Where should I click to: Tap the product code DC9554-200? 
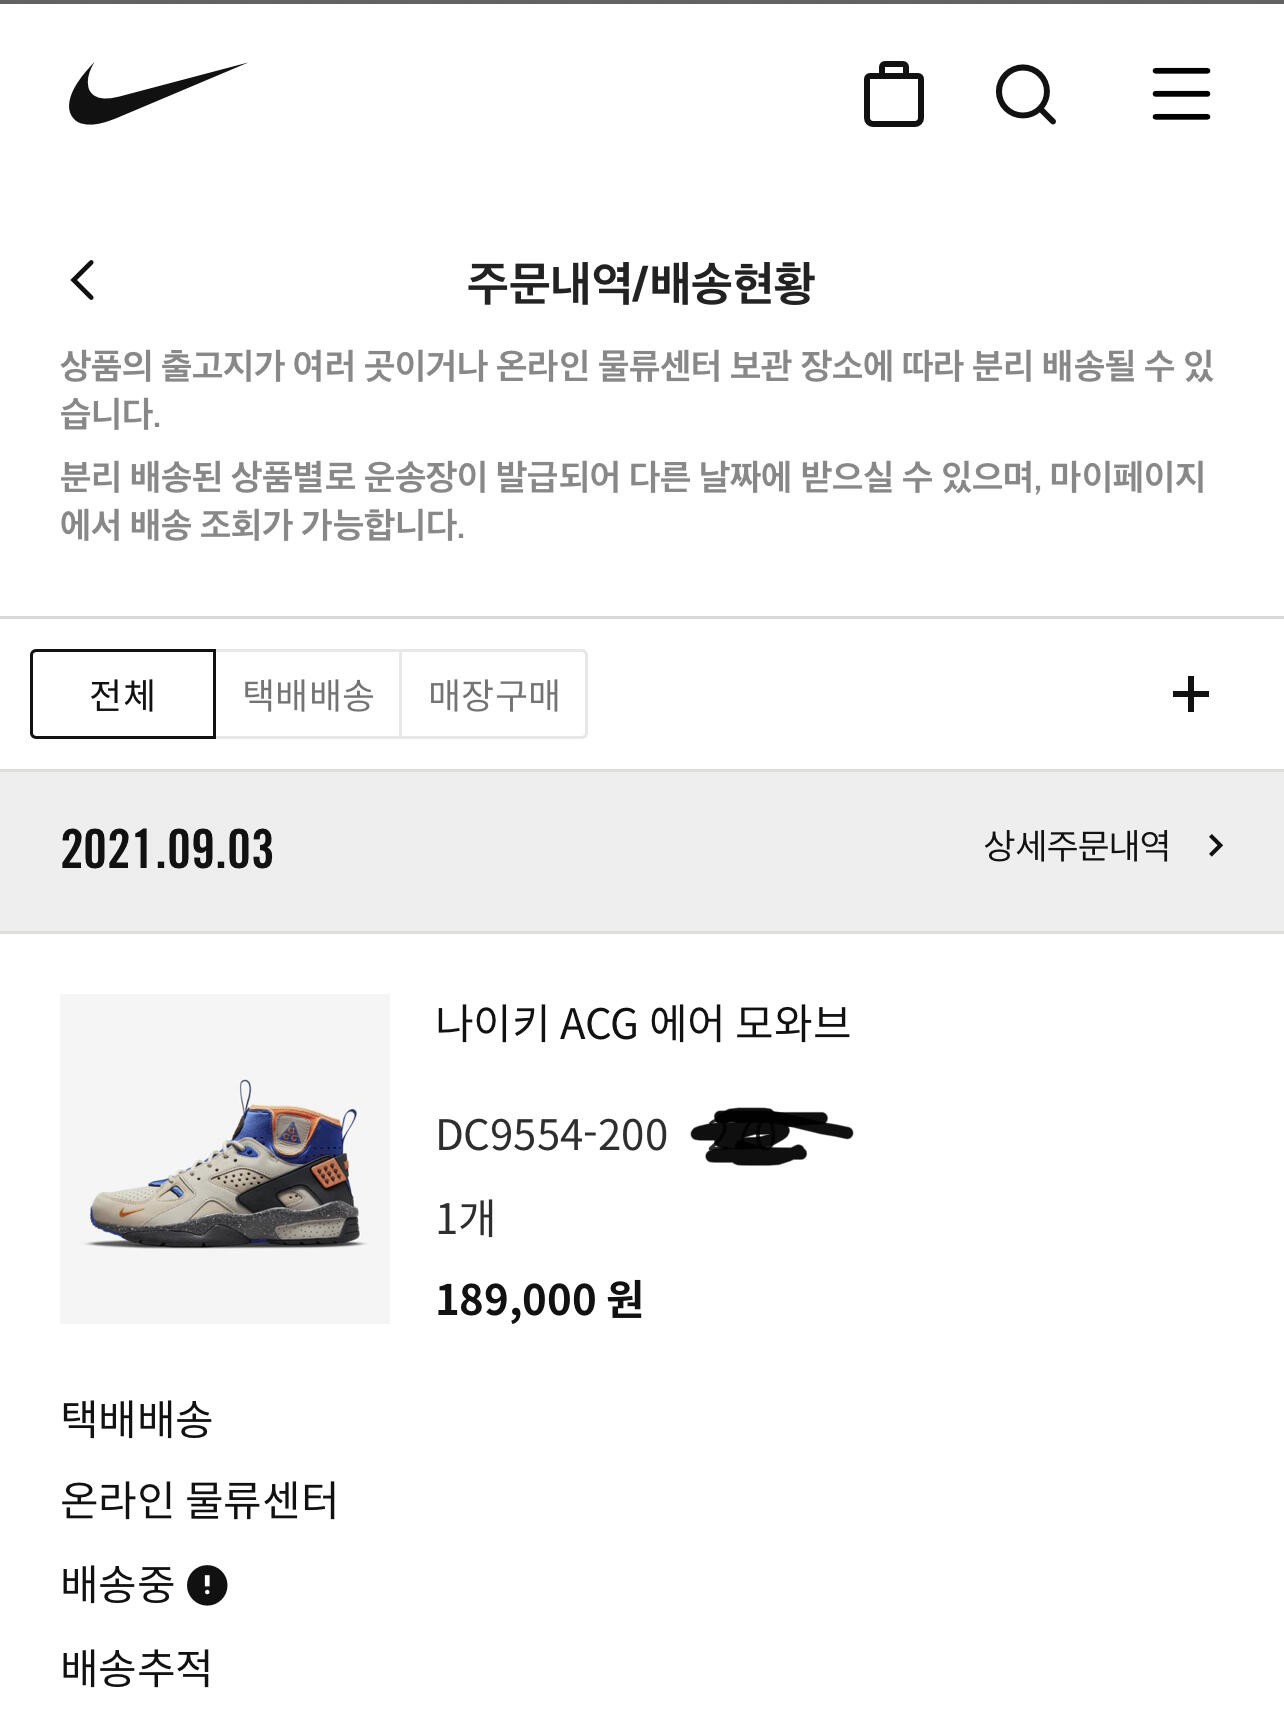pos(552,1135)
